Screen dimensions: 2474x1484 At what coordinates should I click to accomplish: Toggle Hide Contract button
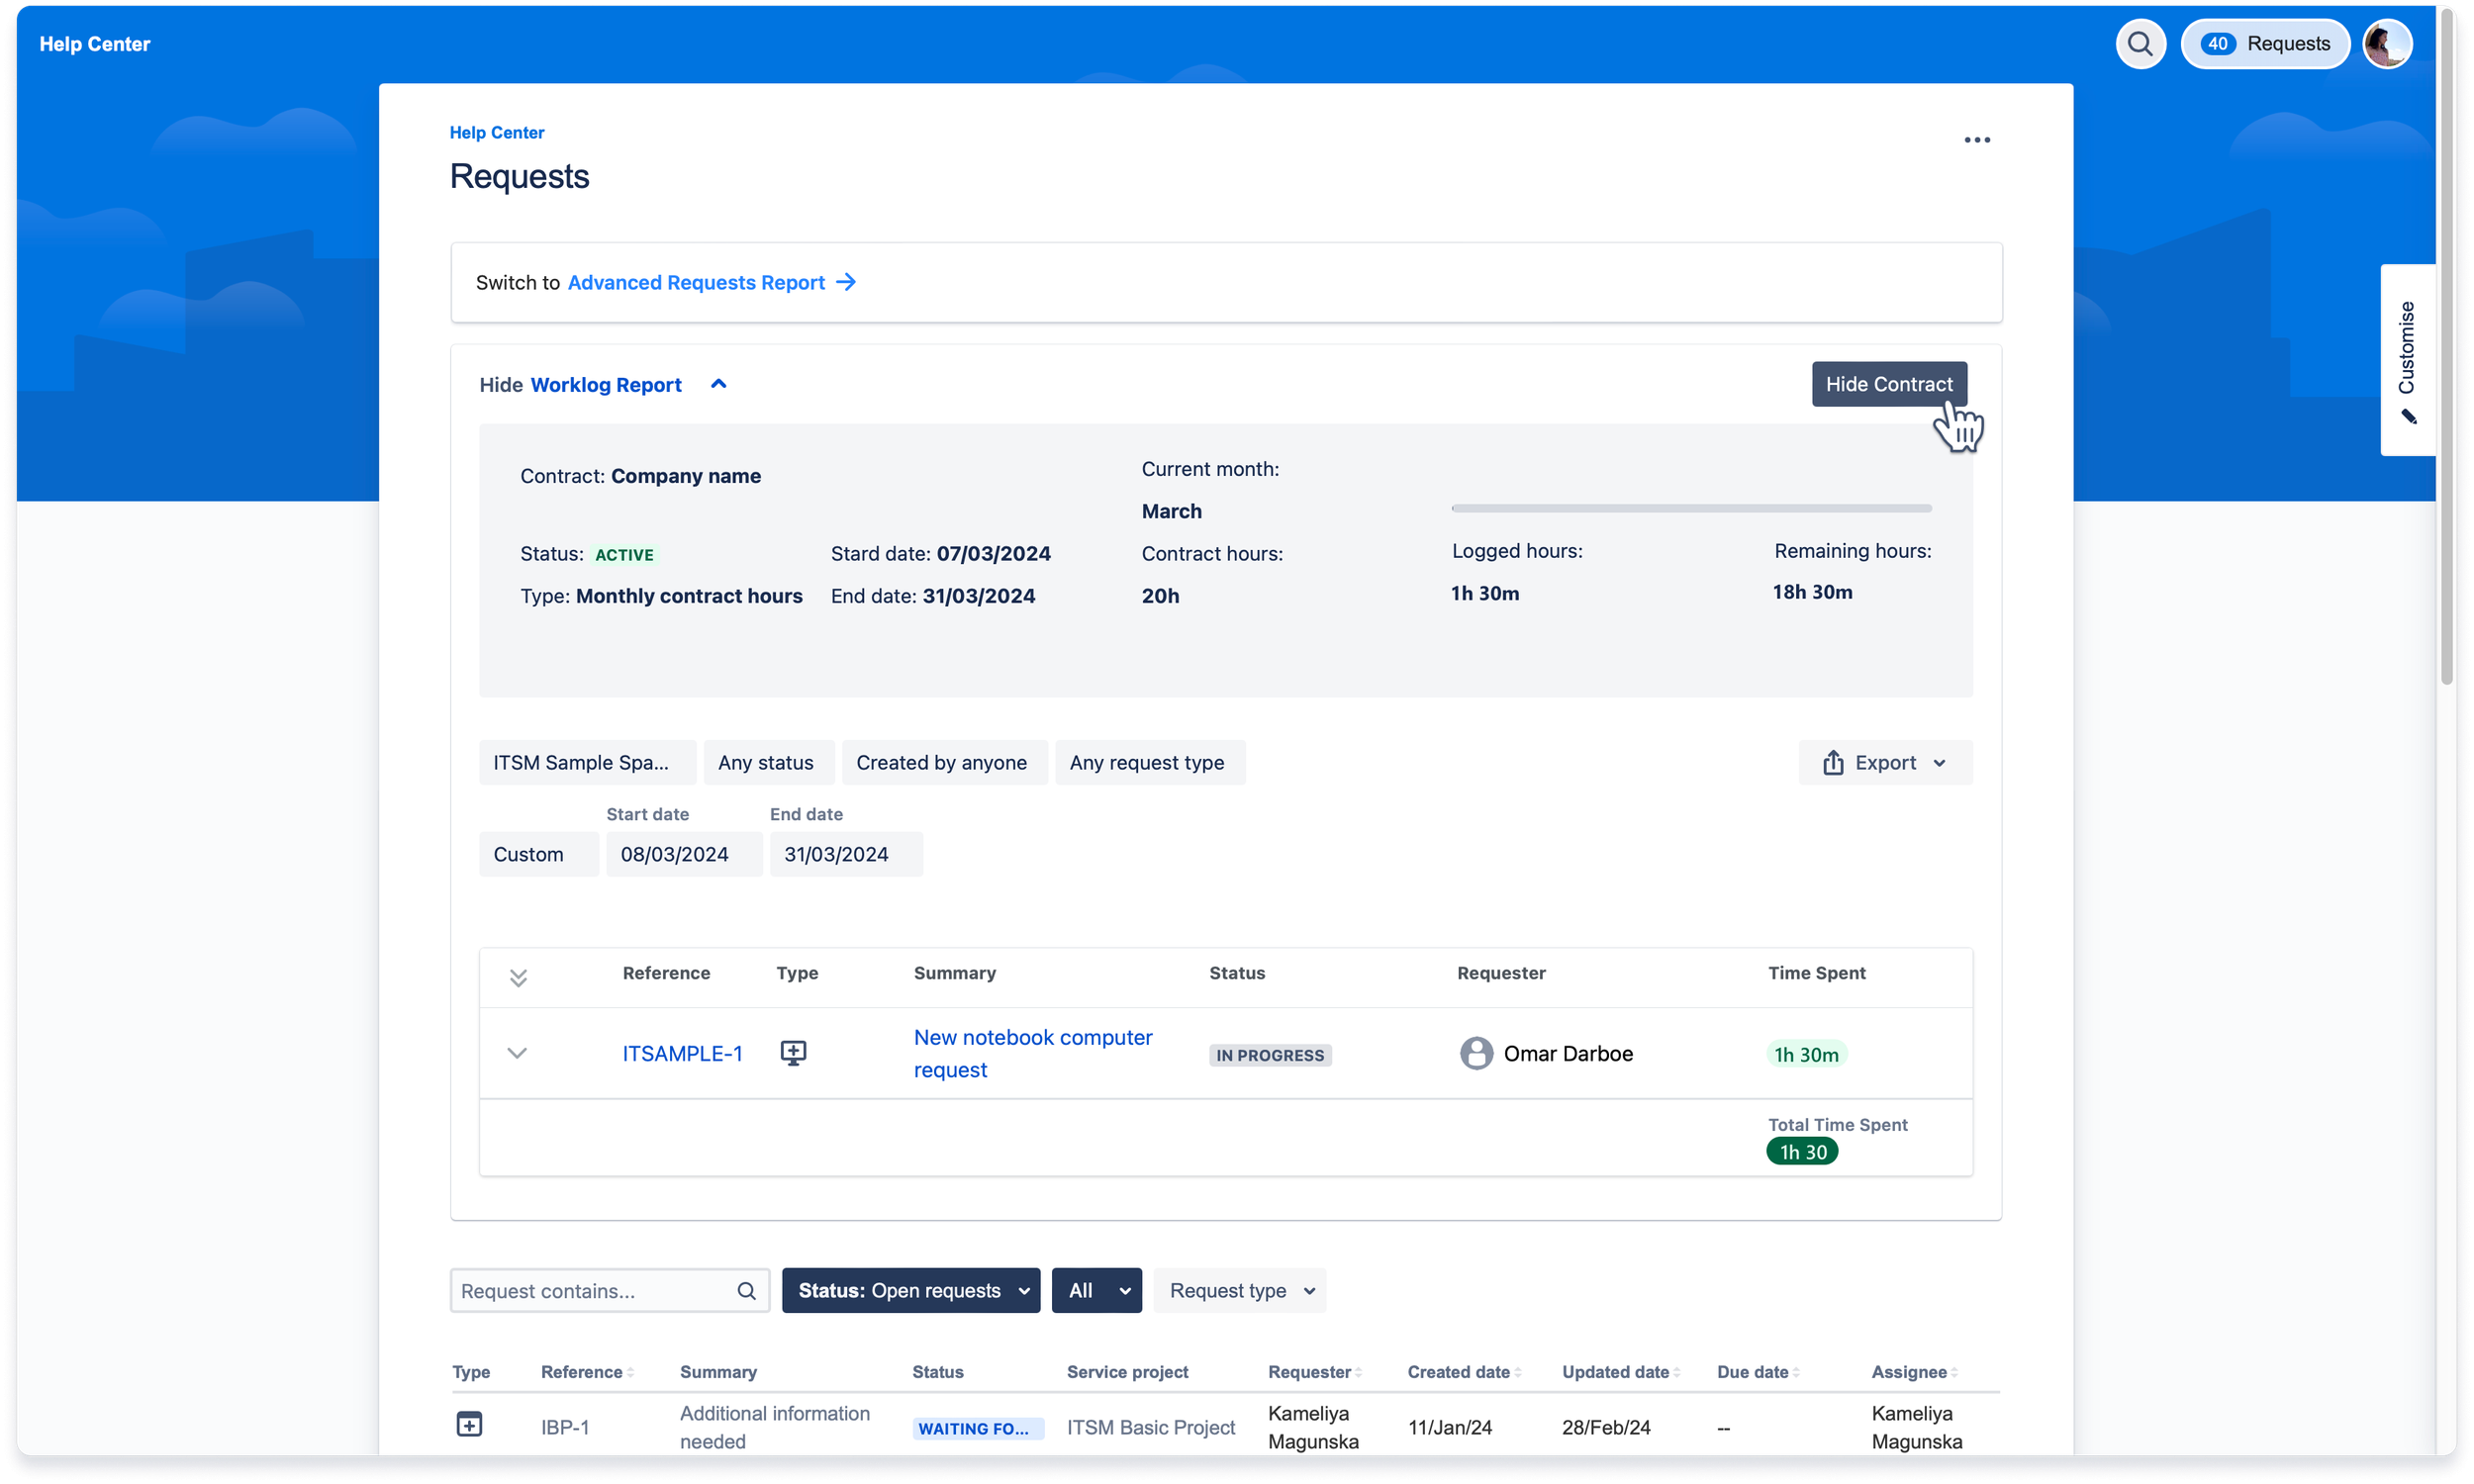tap(1888, 384)
